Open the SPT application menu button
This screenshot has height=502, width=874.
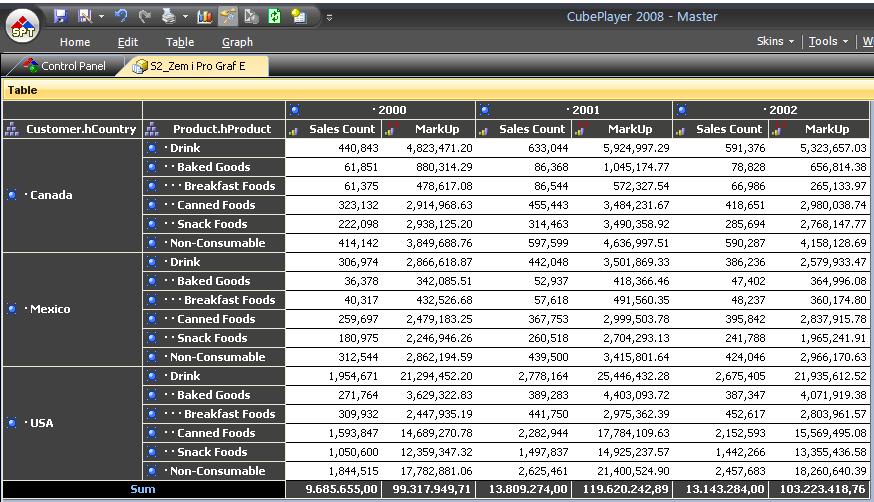tap(23, 27)
